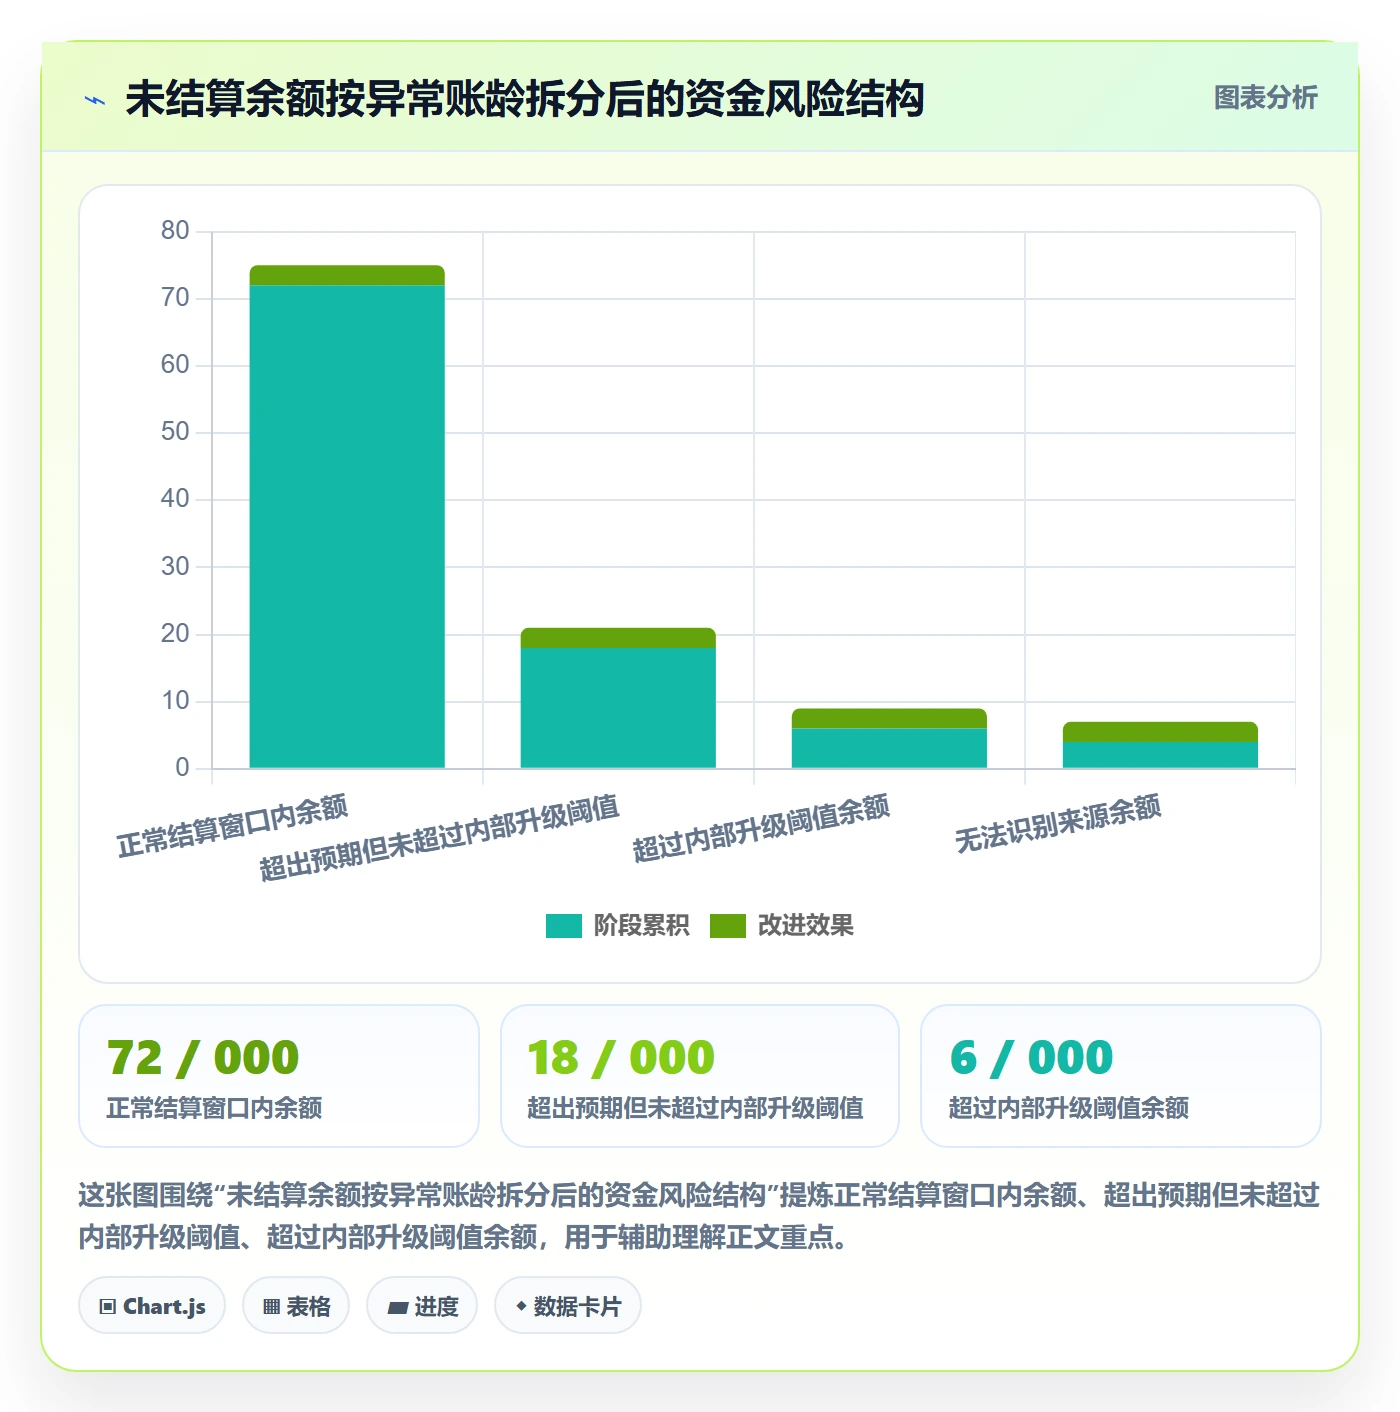Click the progress icon in 进度 chip
The image size is (1400, 1412).
pos(397,1307)
